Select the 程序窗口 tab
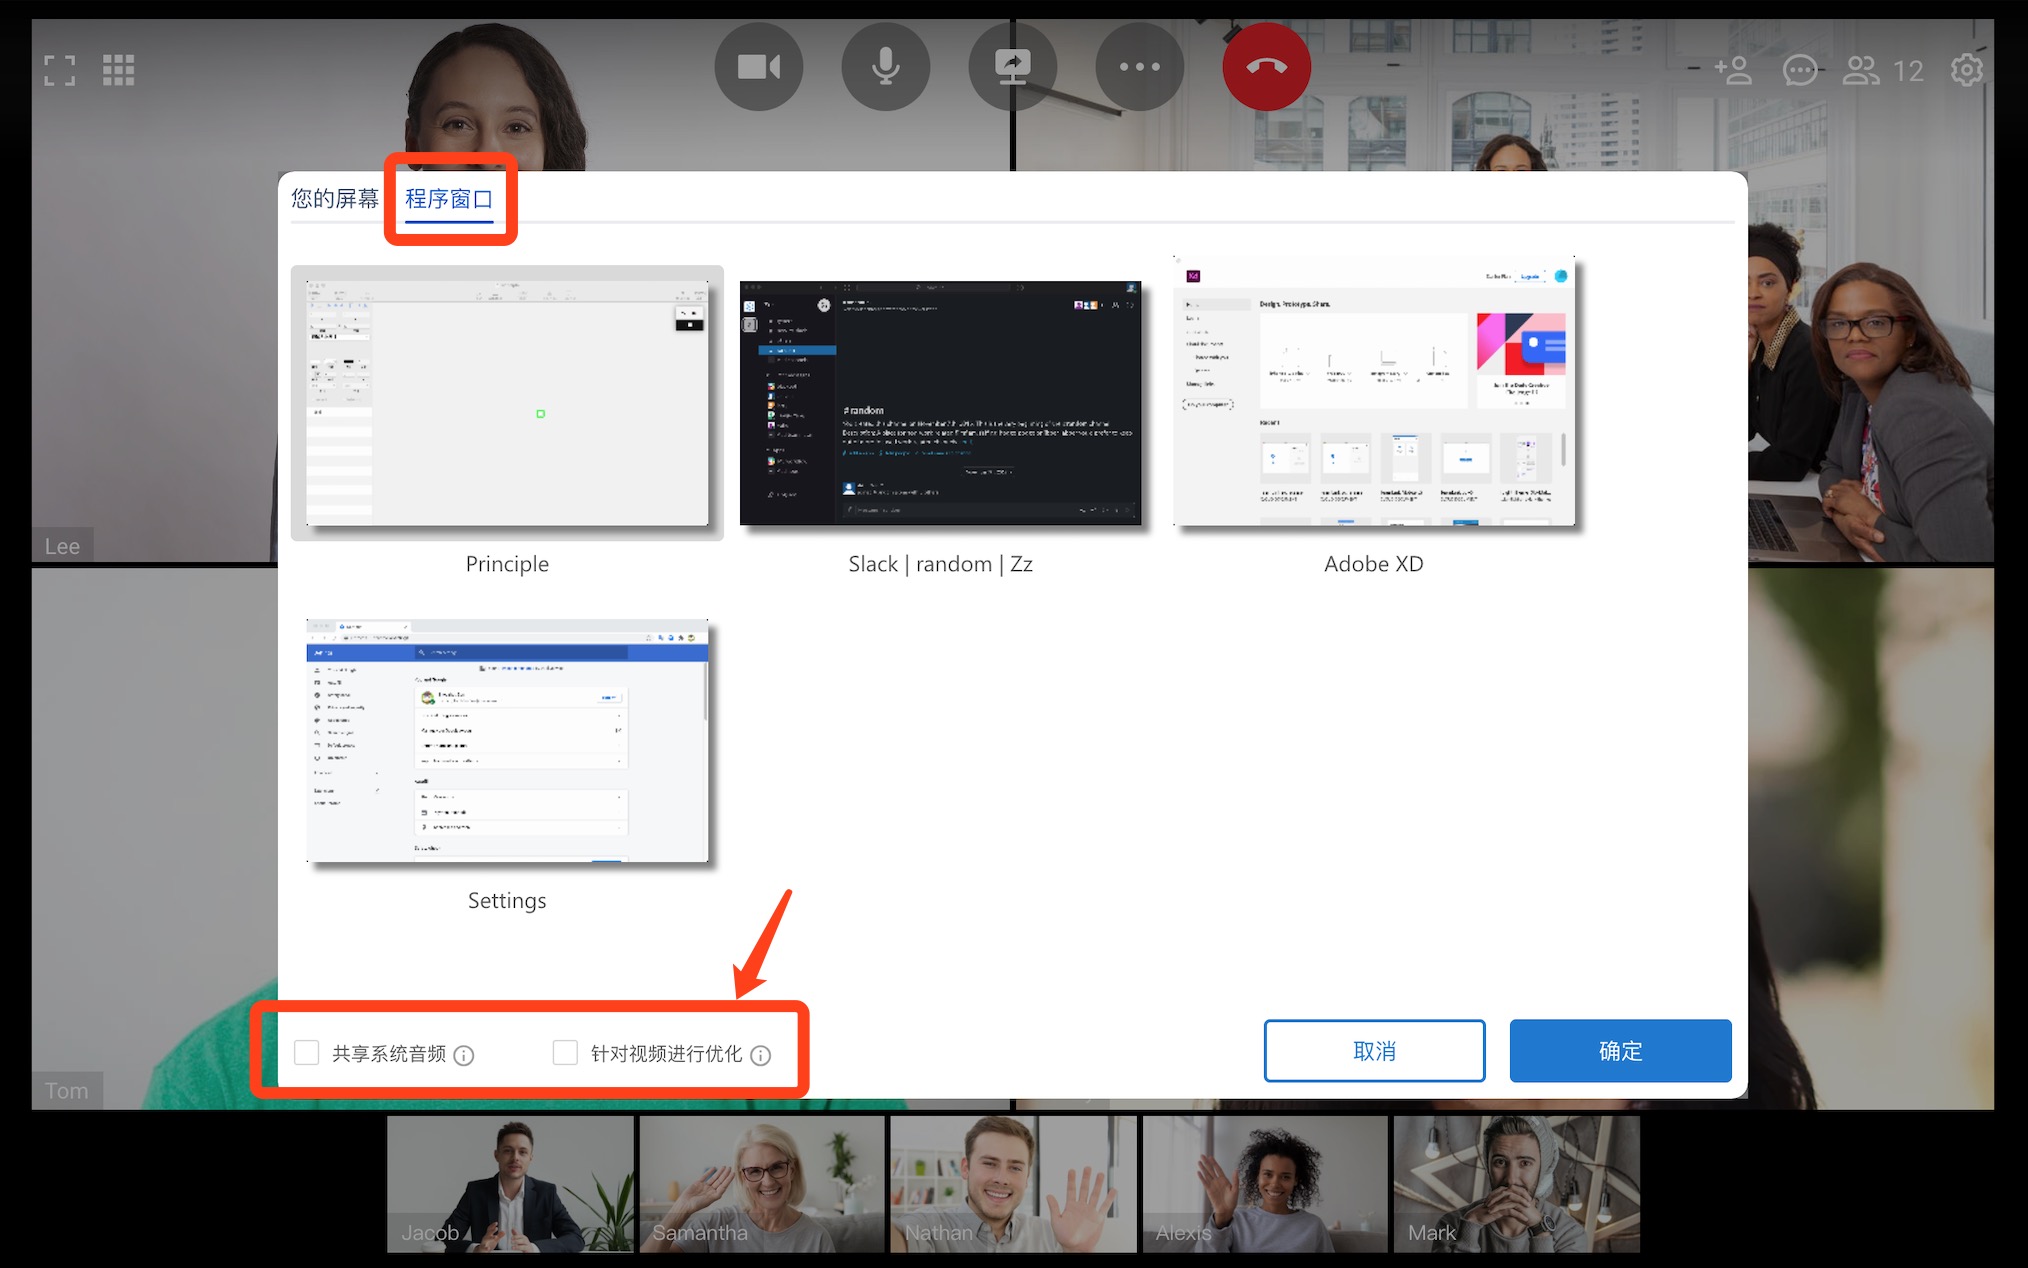 449,198
